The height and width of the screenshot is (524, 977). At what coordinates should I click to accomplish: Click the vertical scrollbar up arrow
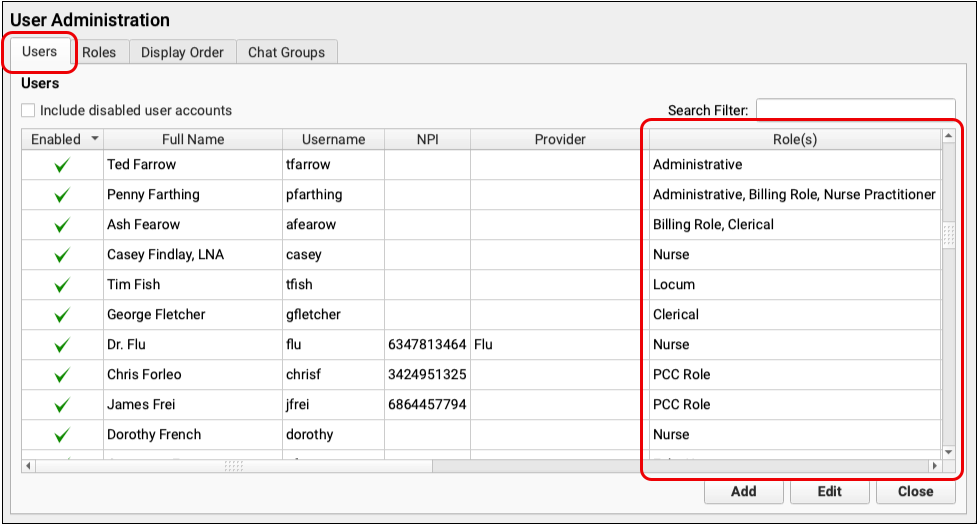pos(948,136)
